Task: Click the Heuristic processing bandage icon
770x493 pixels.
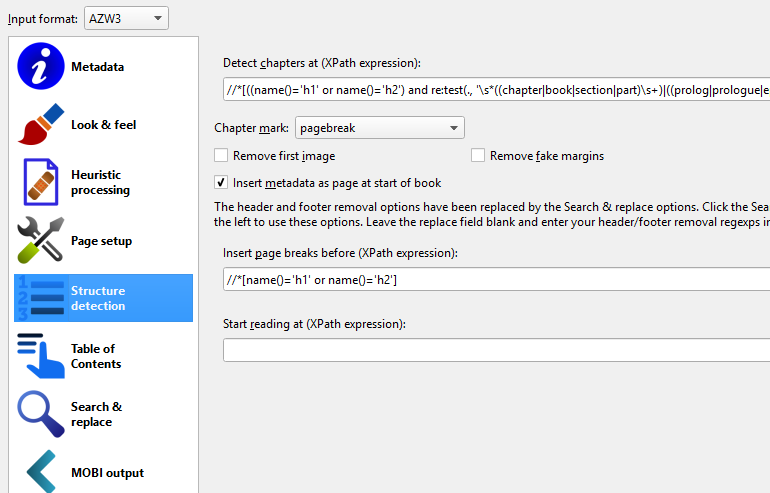Action: (40, 182)
